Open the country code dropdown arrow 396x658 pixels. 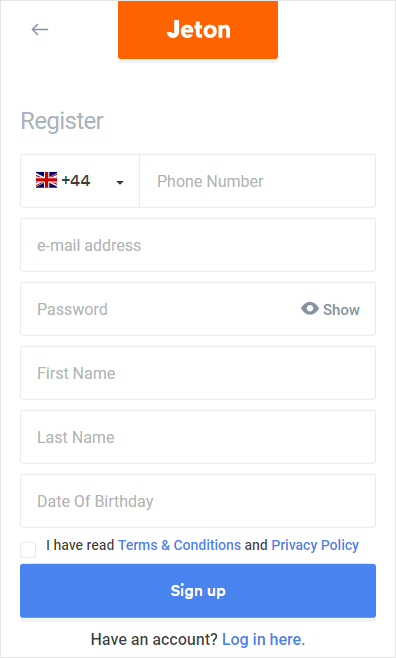[x=120, y=182]
